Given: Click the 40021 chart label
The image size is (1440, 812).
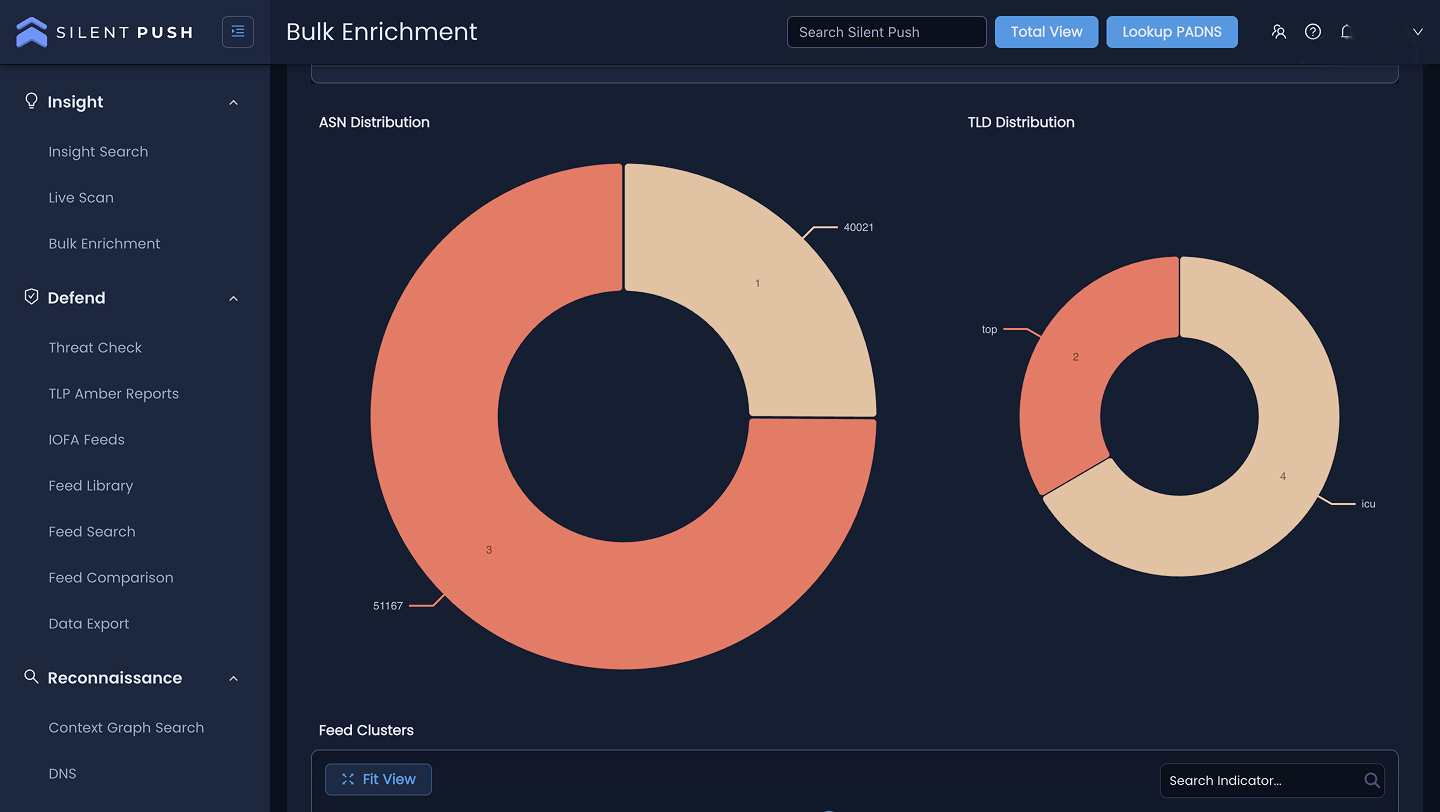Looking at the screenshot, I should [x=858, y=227].
